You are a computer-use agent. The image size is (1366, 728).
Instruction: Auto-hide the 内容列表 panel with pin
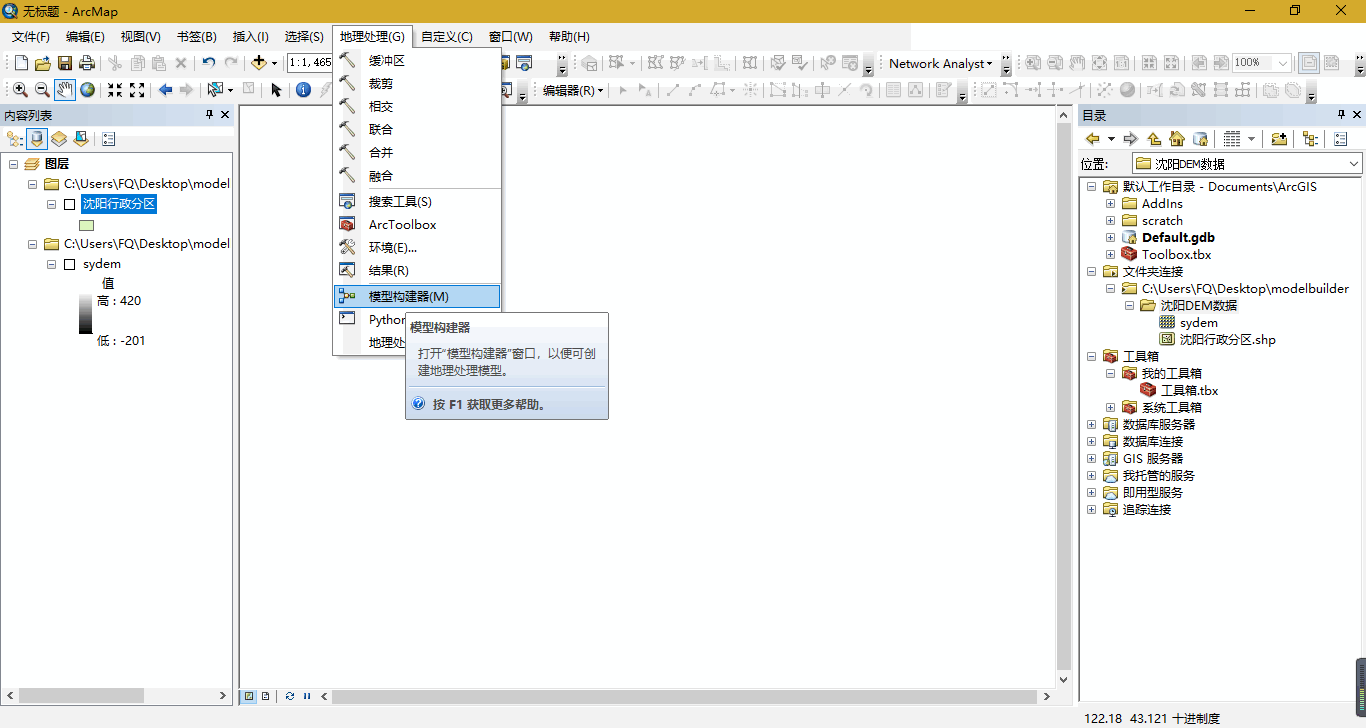(x=209, y=115)
